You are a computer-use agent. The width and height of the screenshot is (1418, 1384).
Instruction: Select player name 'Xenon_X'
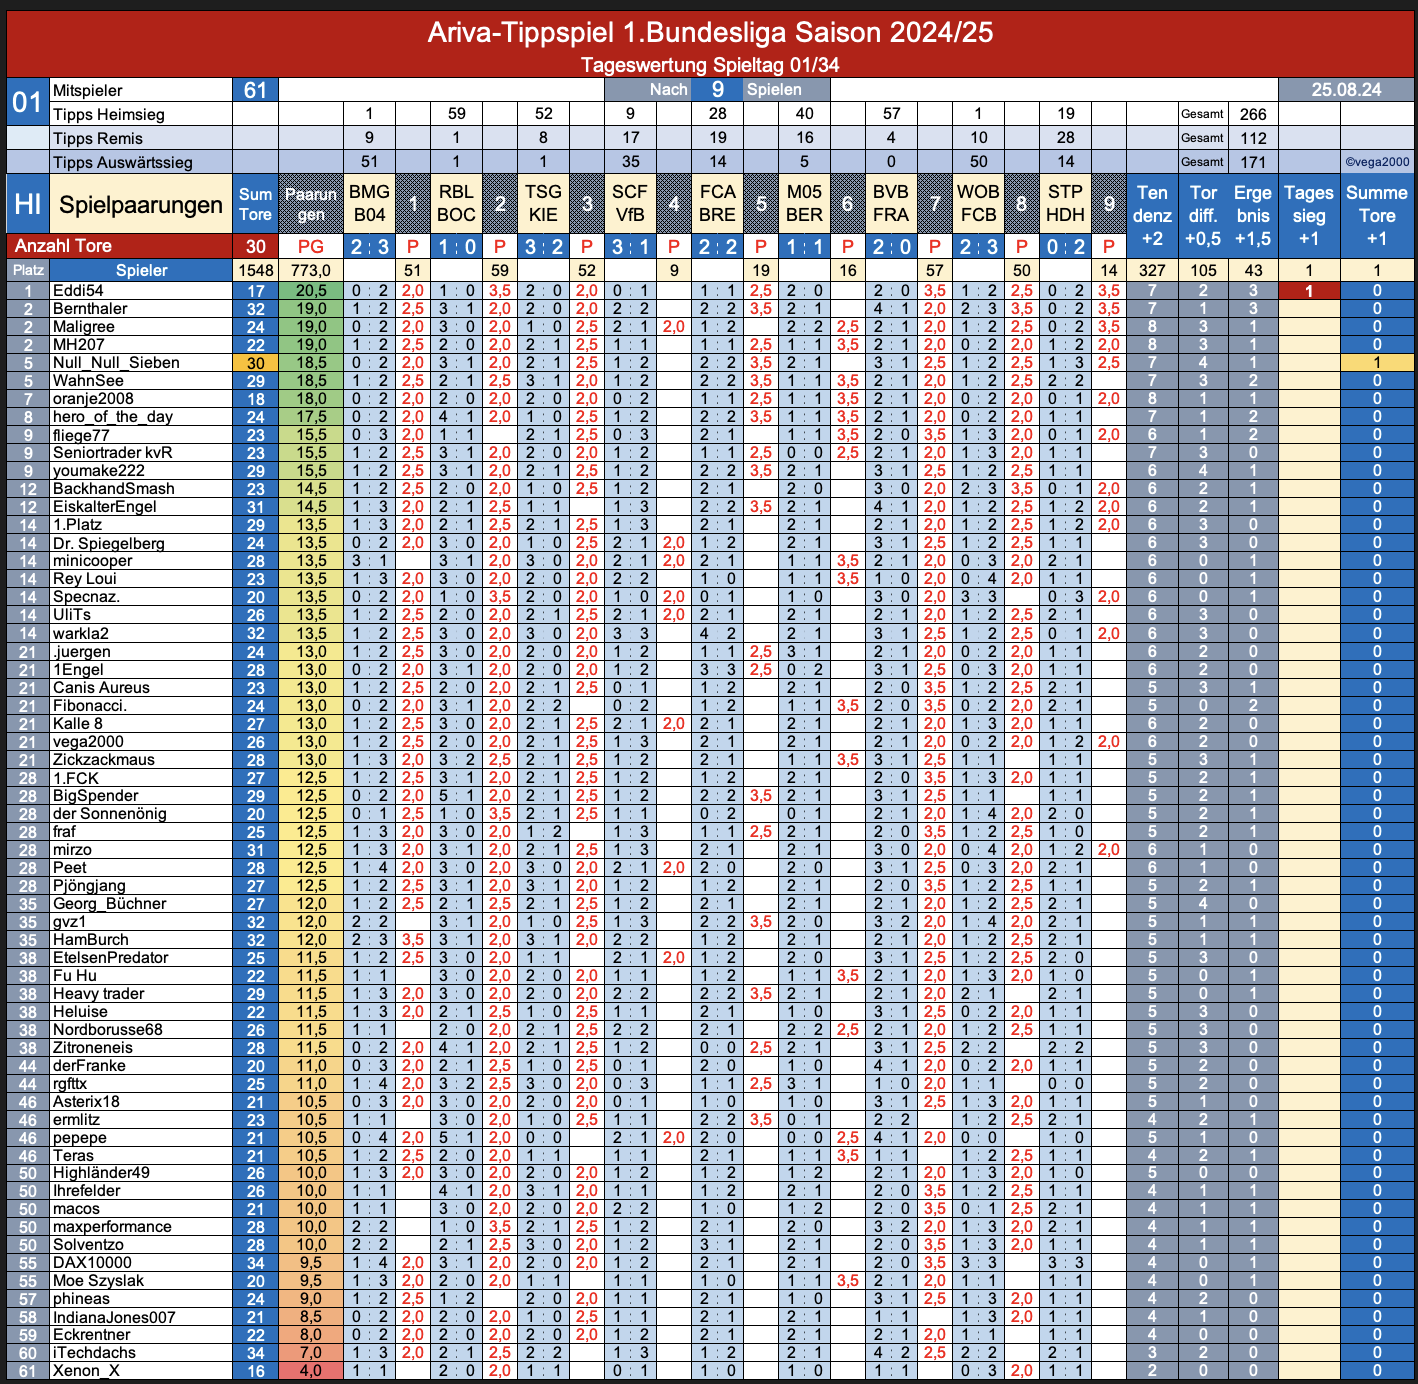[86, 1371]
